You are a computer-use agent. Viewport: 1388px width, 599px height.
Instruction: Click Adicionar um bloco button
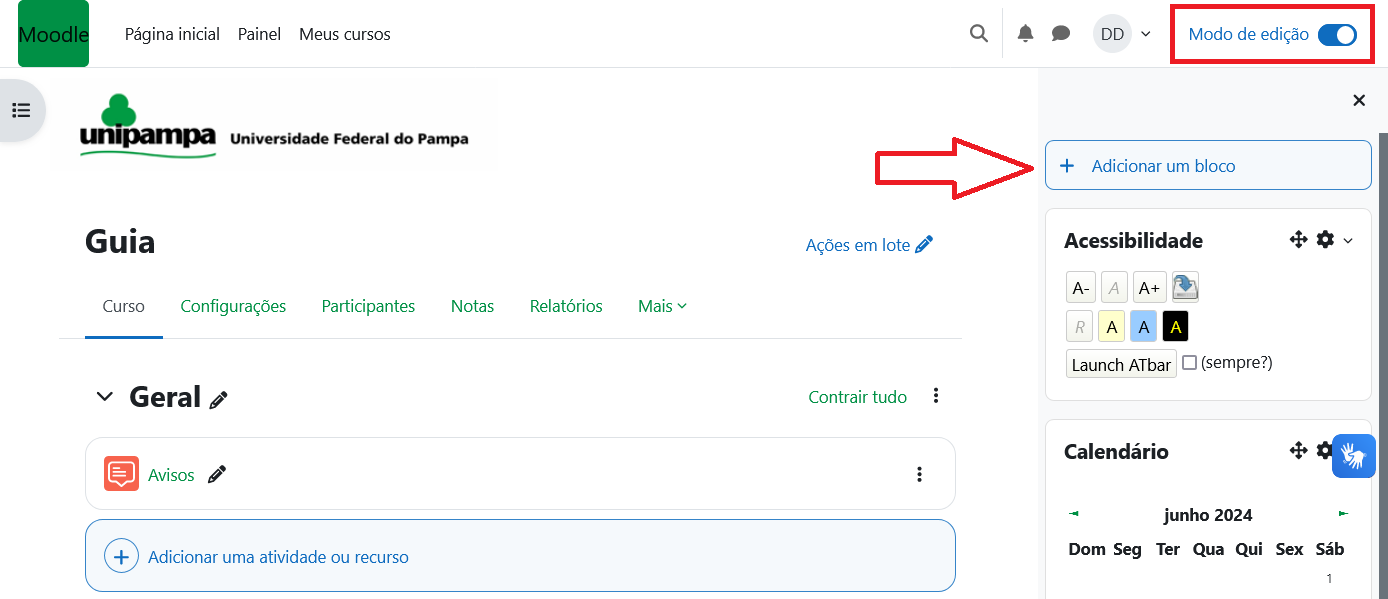click(1207, 166)
